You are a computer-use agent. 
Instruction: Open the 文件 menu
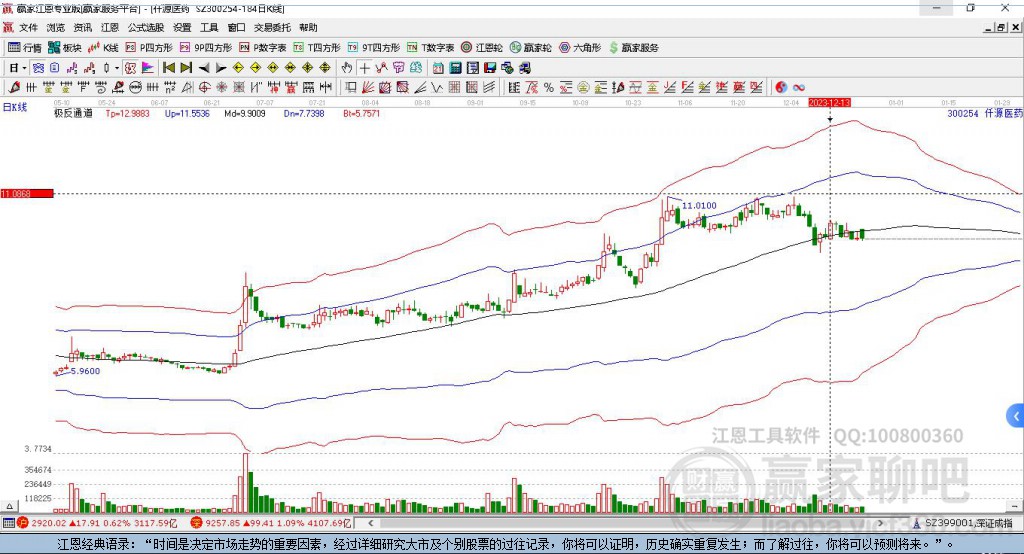(28, 27)
